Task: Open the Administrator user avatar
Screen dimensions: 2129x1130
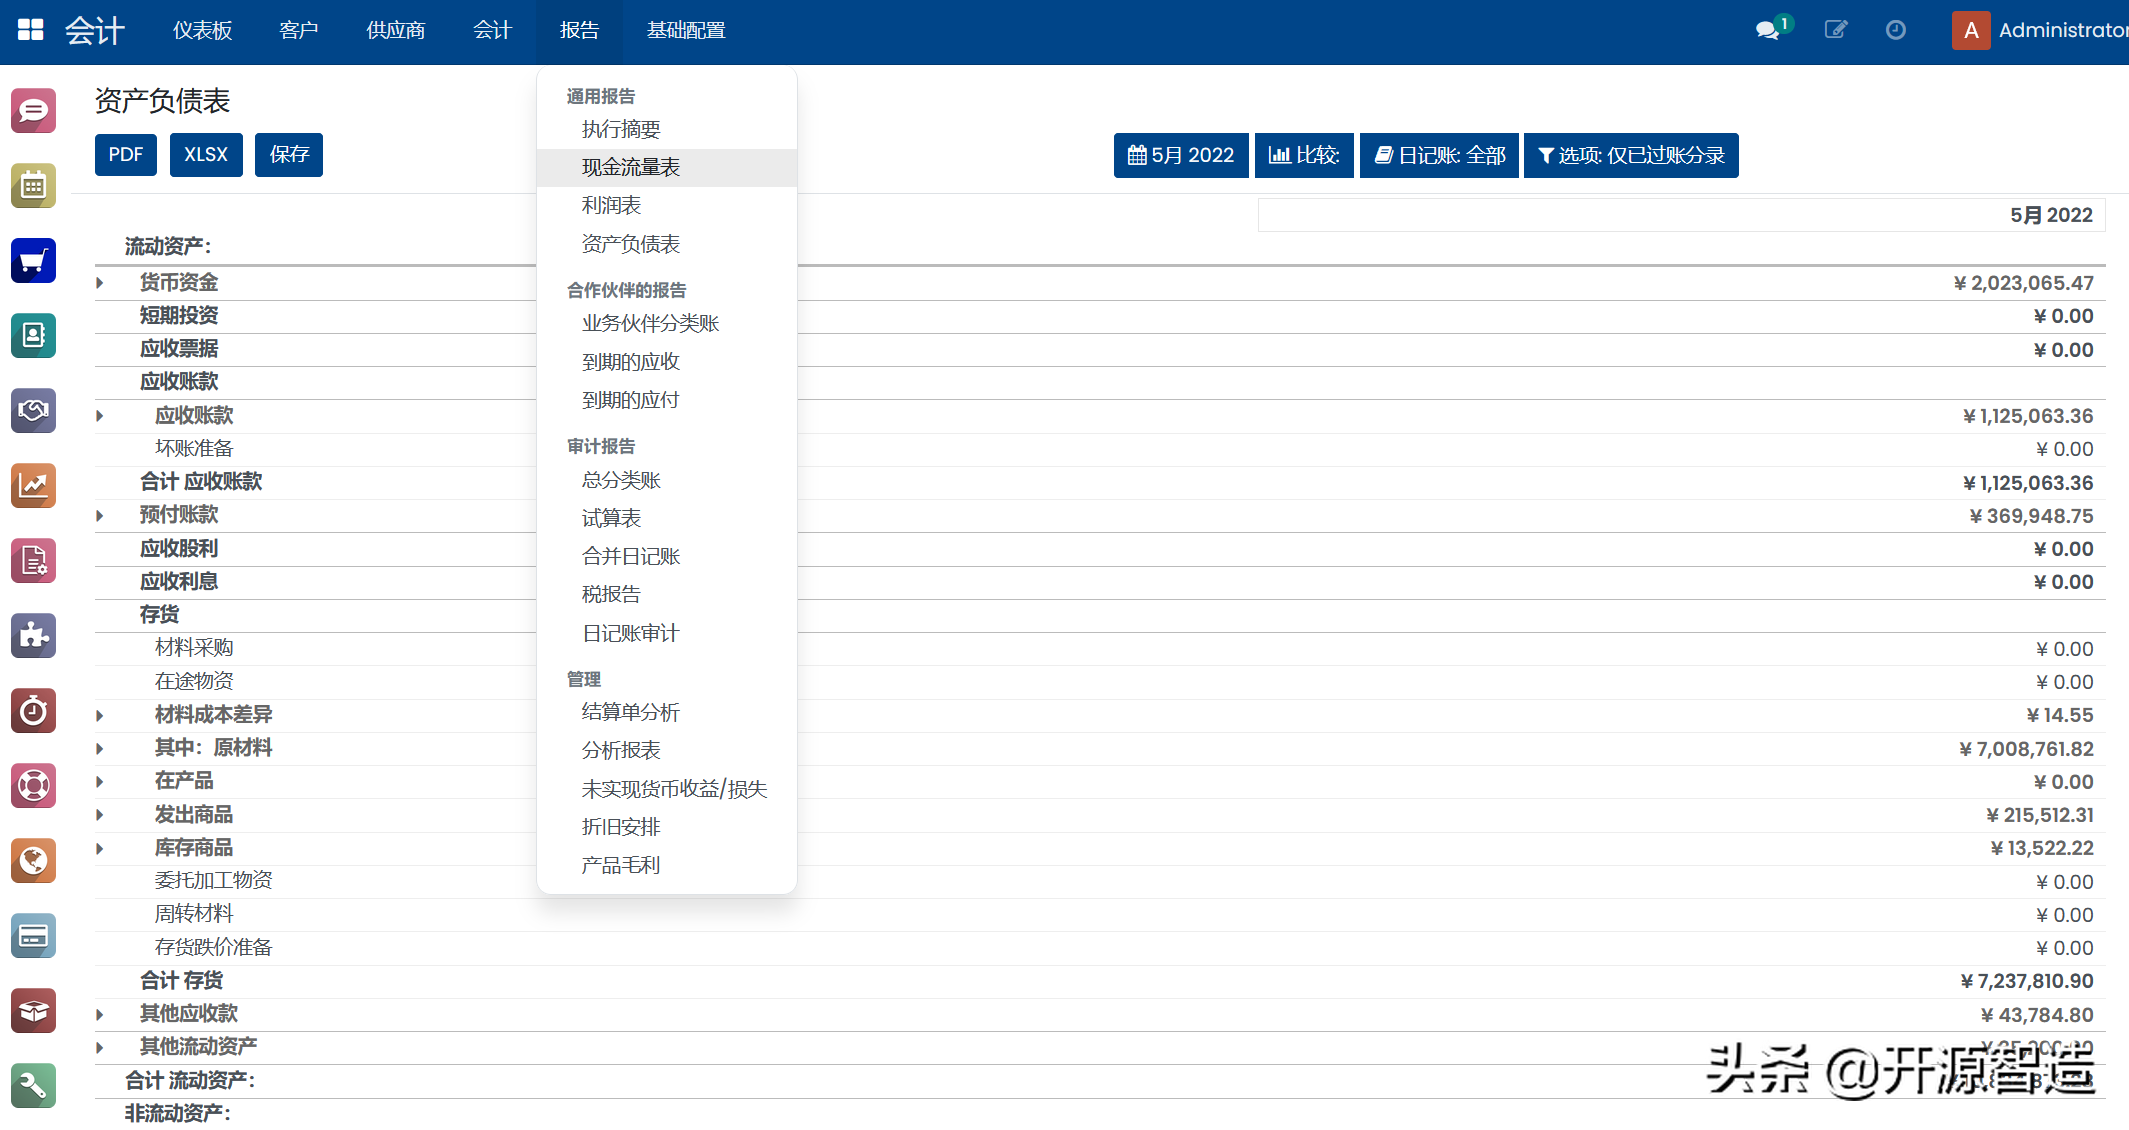Action: pos(1970,30)
